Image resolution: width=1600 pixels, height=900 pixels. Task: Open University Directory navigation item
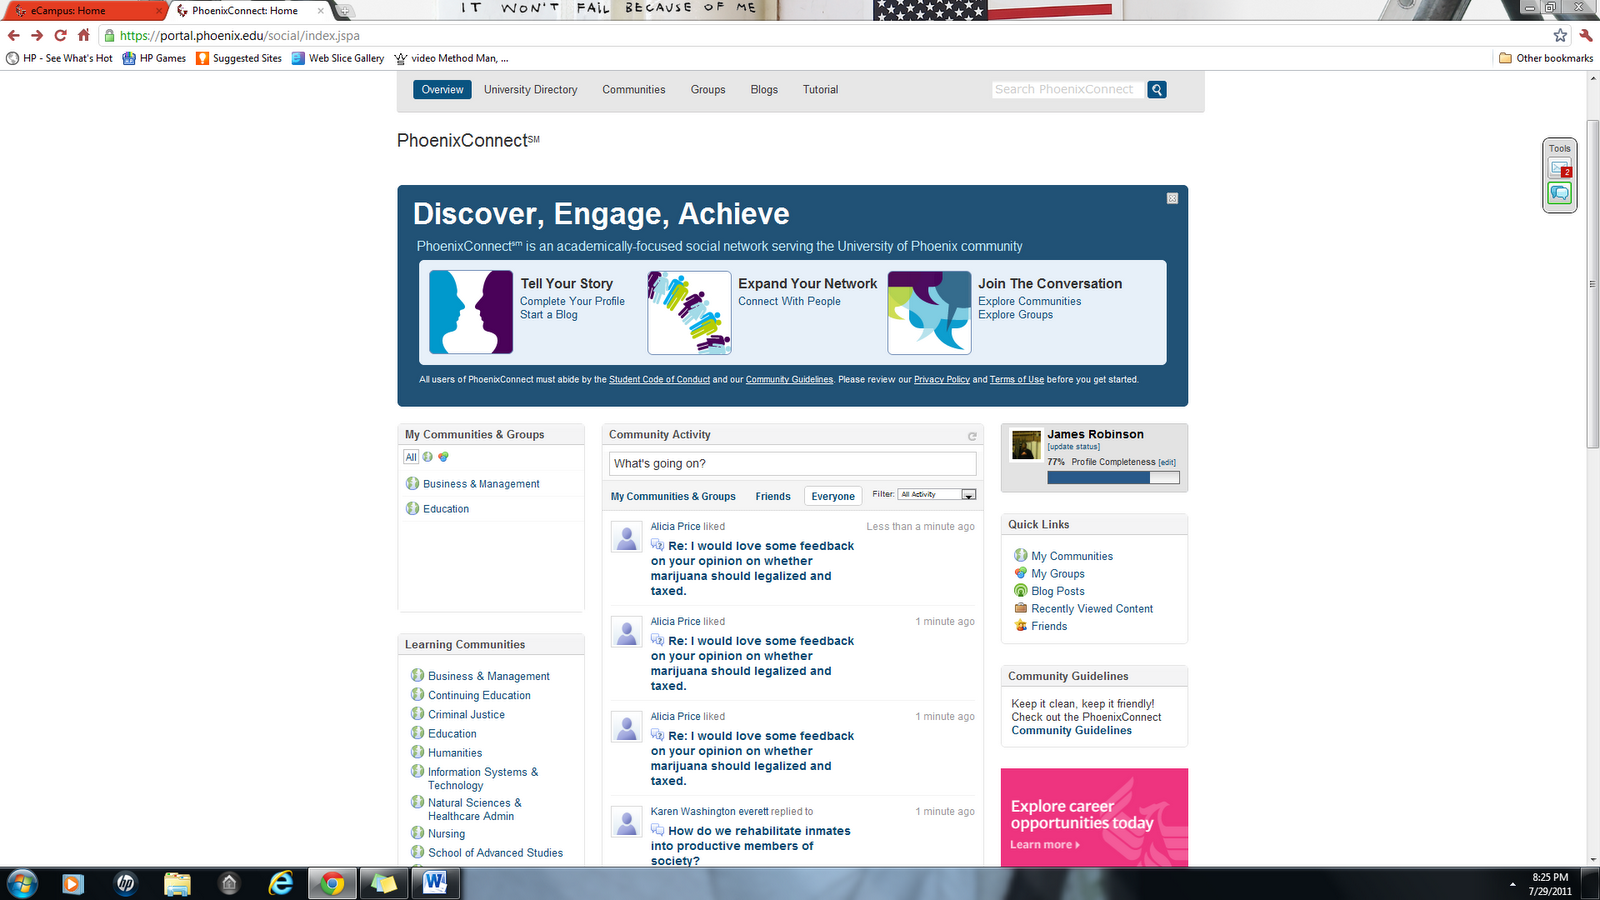coord(531,90)
